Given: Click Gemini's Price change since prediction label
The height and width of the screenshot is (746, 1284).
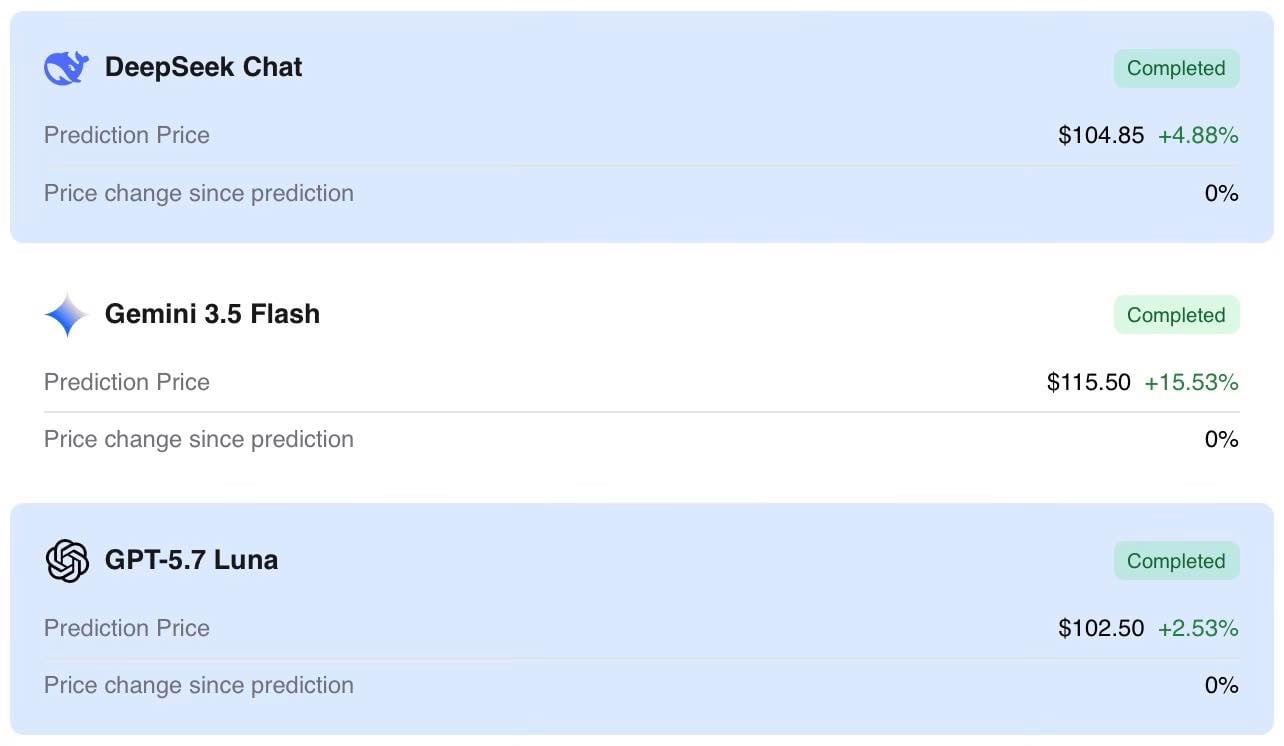Looking at the screenshot, I should tap(199, 439).
